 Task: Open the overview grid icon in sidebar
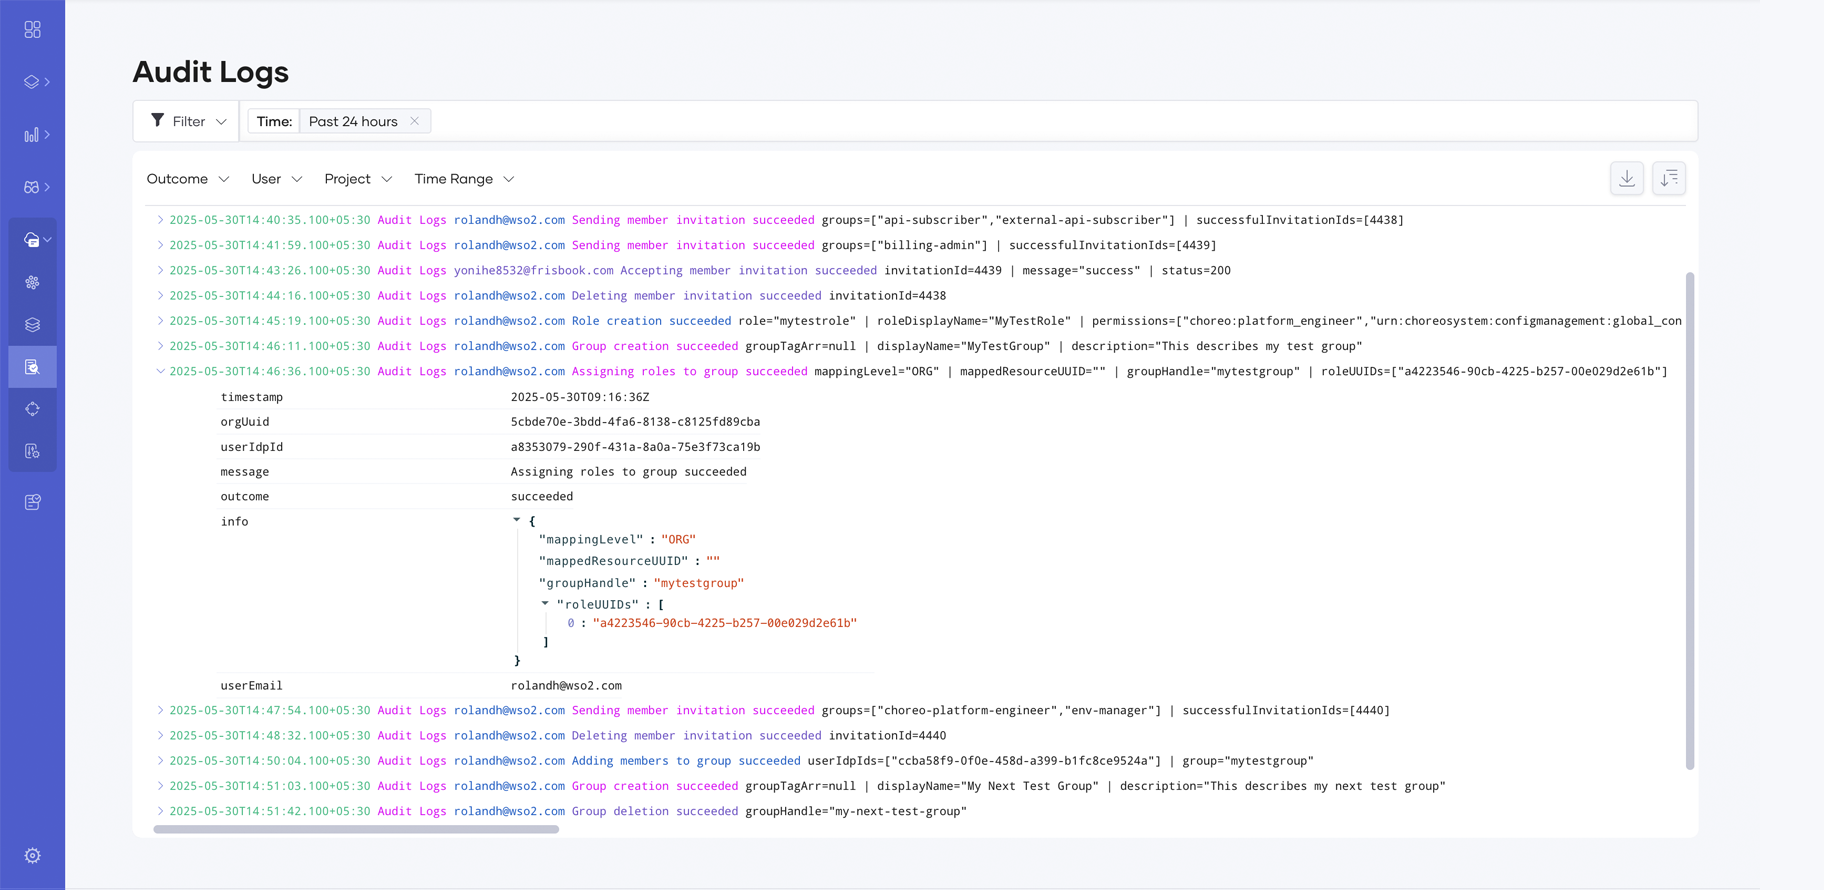pyautogui.click(x=32, y=30)
